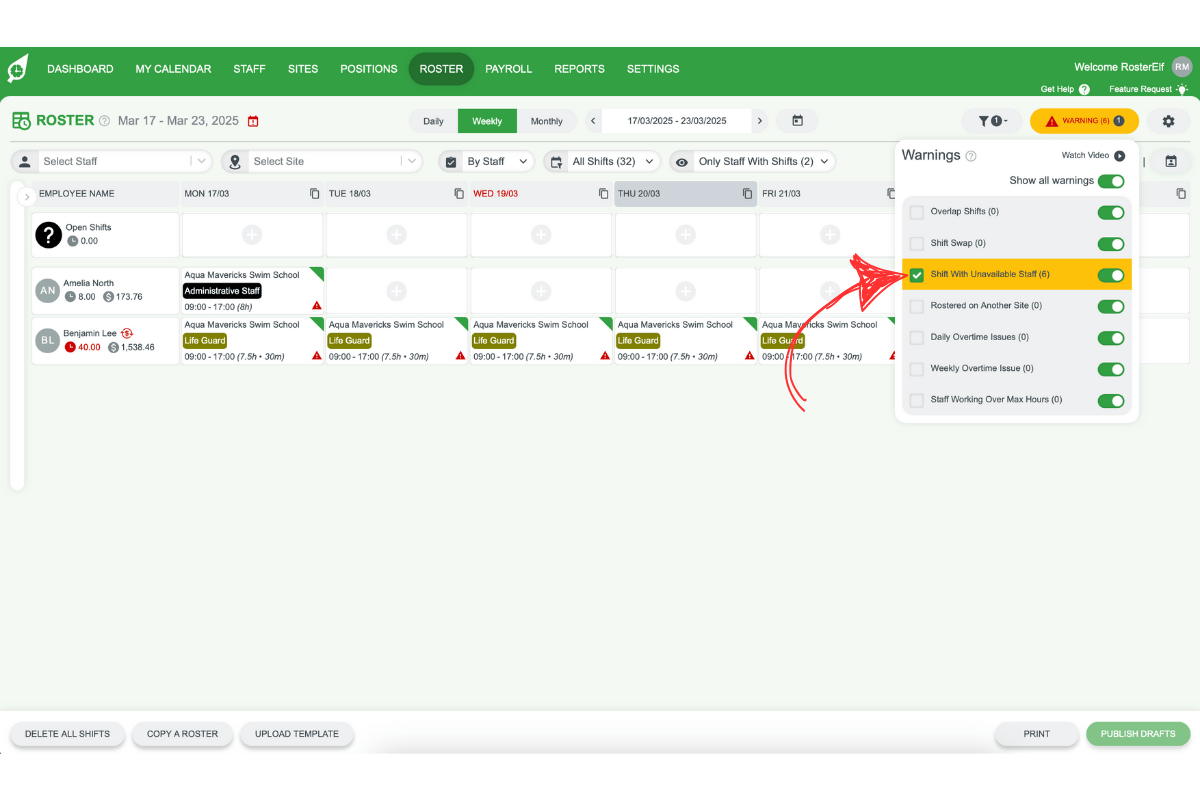Screen dimensions: 1200x800
Task: Go to the PAYROLL menu item
Action: (x=508, y=69)
